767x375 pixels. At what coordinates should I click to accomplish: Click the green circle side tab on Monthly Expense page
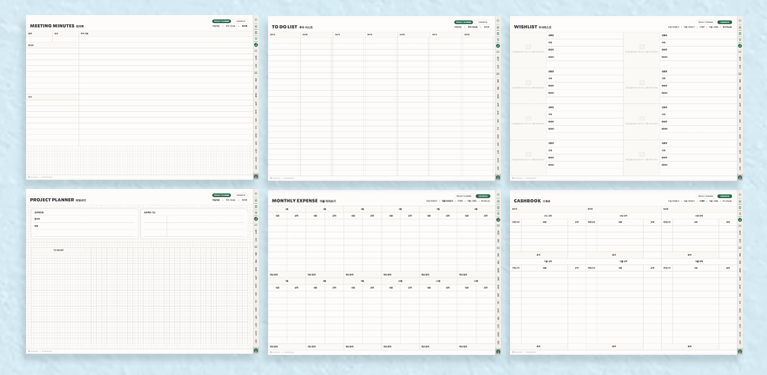498,220
